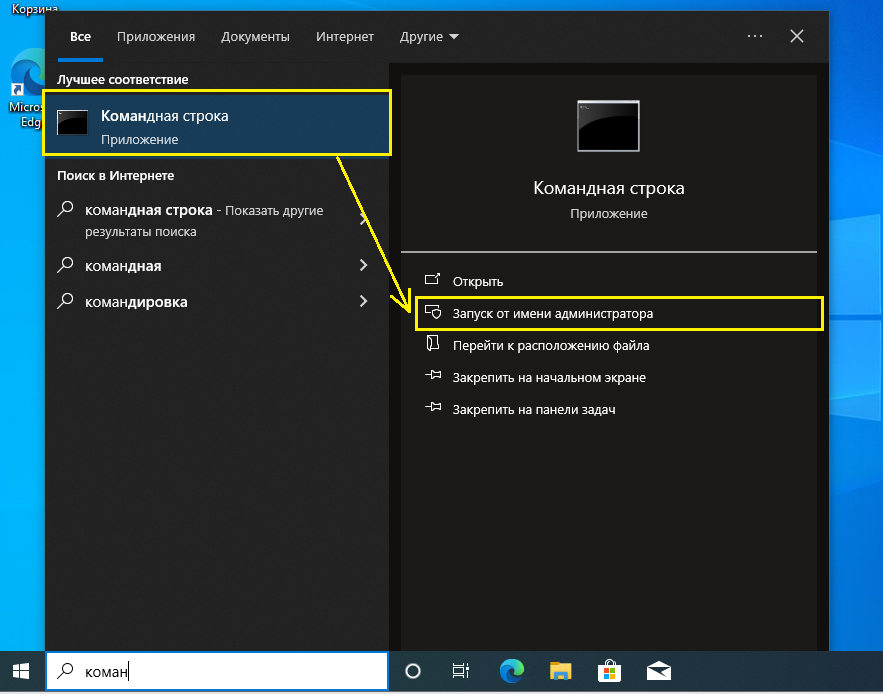The height and width of the screenshot is (694, 883).
Task: Expand the Другие dropdown
Action: click(x=429, y=37)
